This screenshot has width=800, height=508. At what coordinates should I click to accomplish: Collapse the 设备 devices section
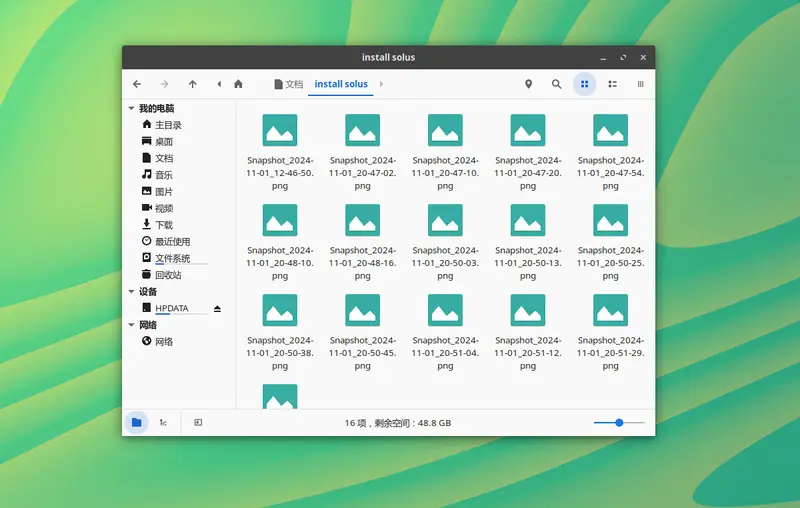click(131, 292)
